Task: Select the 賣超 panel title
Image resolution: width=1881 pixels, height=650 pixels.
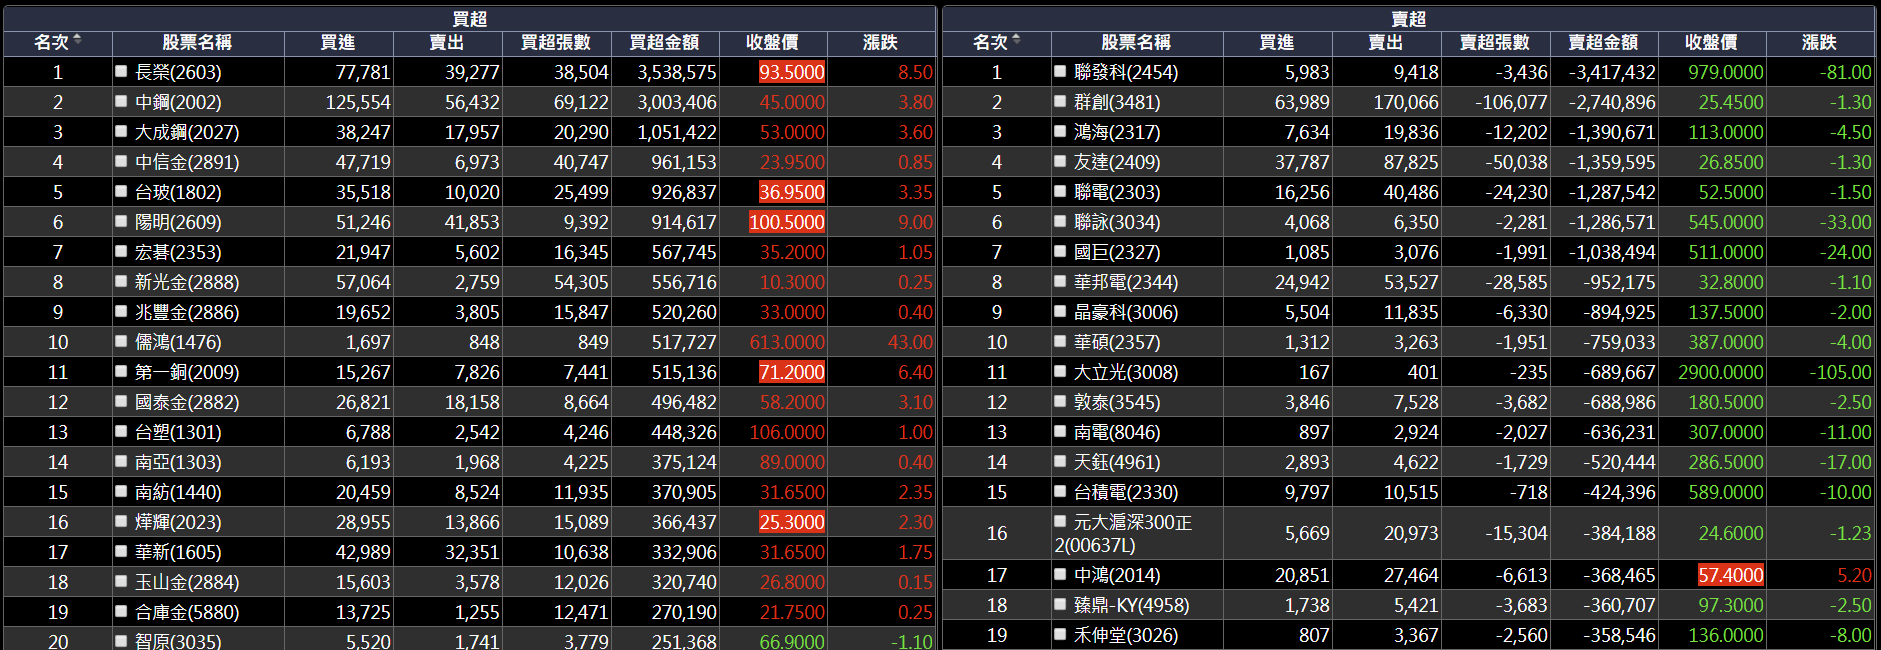Action: point(1408,19)
